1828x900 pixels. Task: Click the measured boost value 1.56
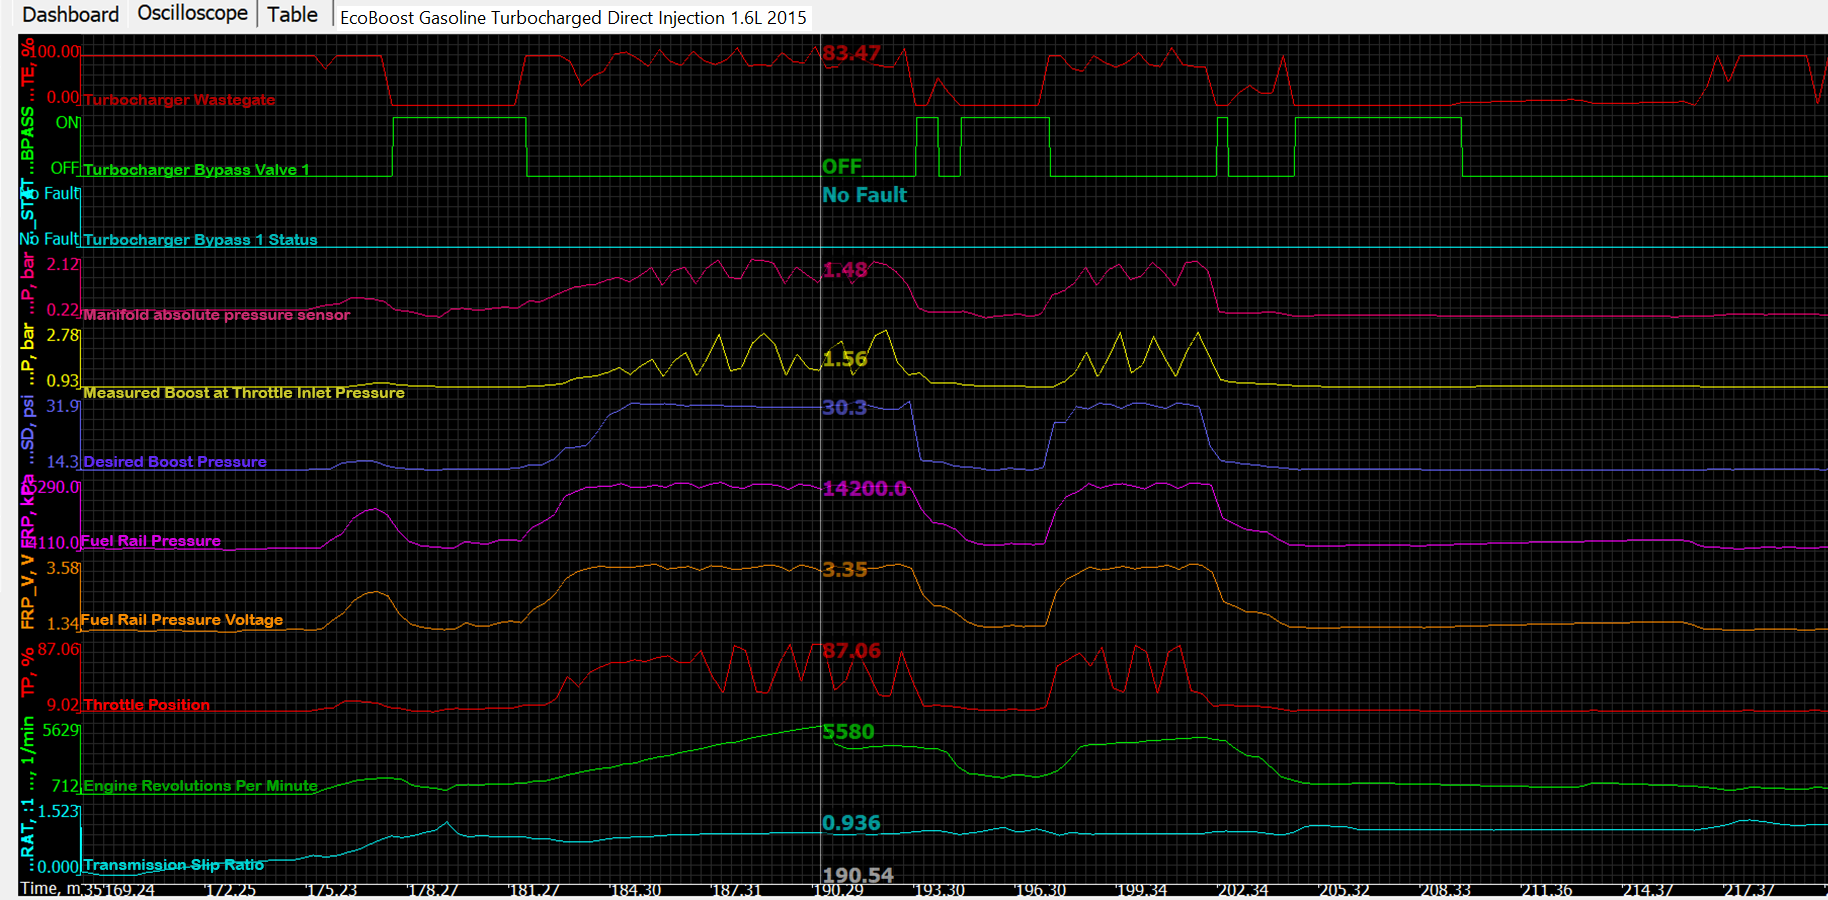845,359
